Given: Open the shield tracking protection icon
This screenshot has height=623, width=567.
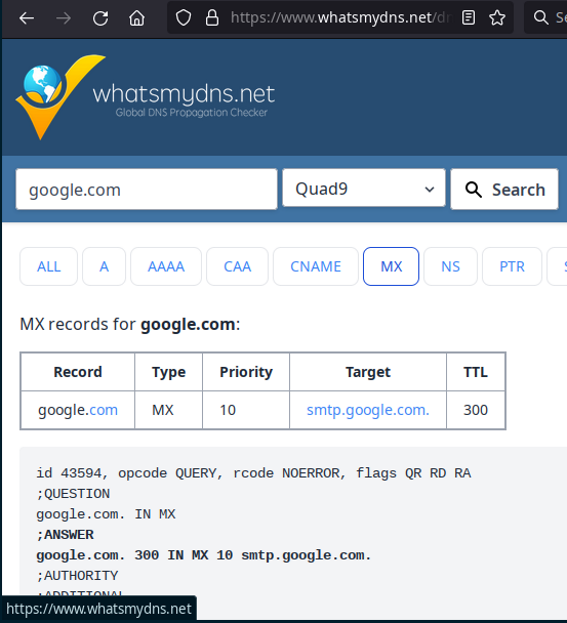Looking at the screenshot, I should click(183, 18).
